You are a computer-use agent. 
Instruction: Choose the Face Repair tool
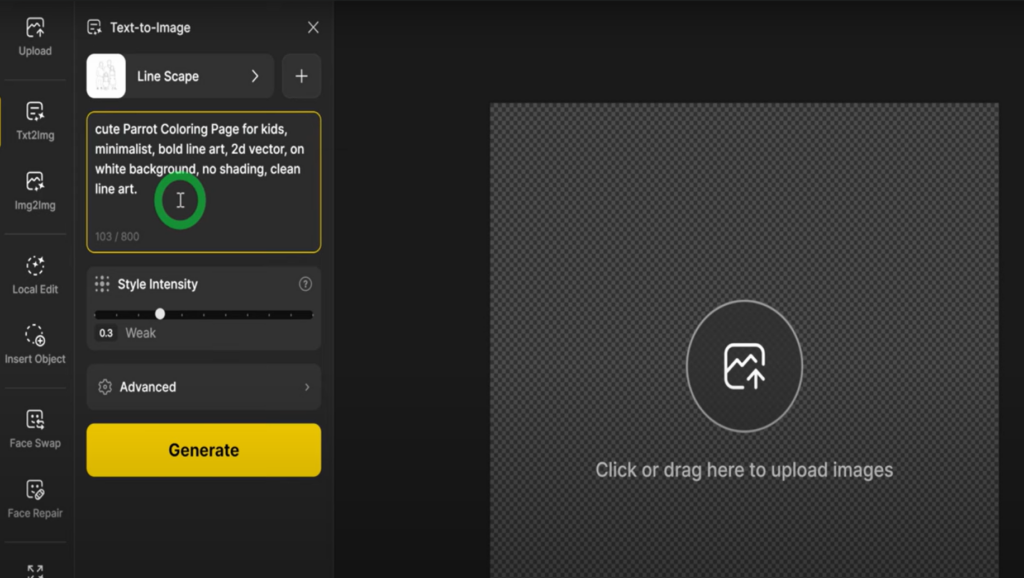pyautogui.click(x=35, y=498)
